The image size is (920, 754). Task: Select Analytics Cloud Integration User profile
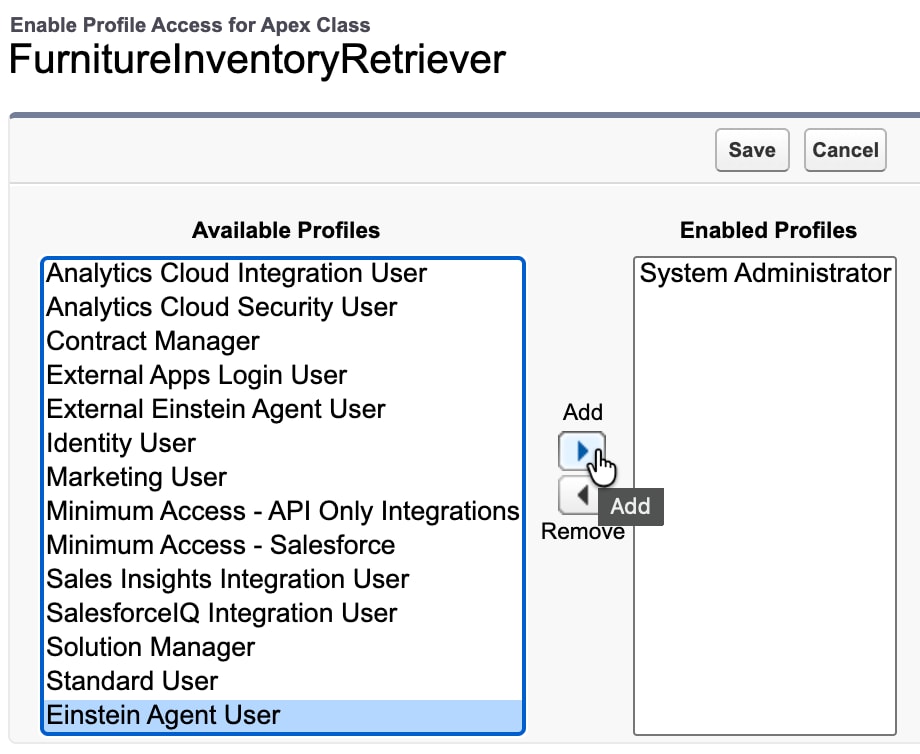[283, 273]
